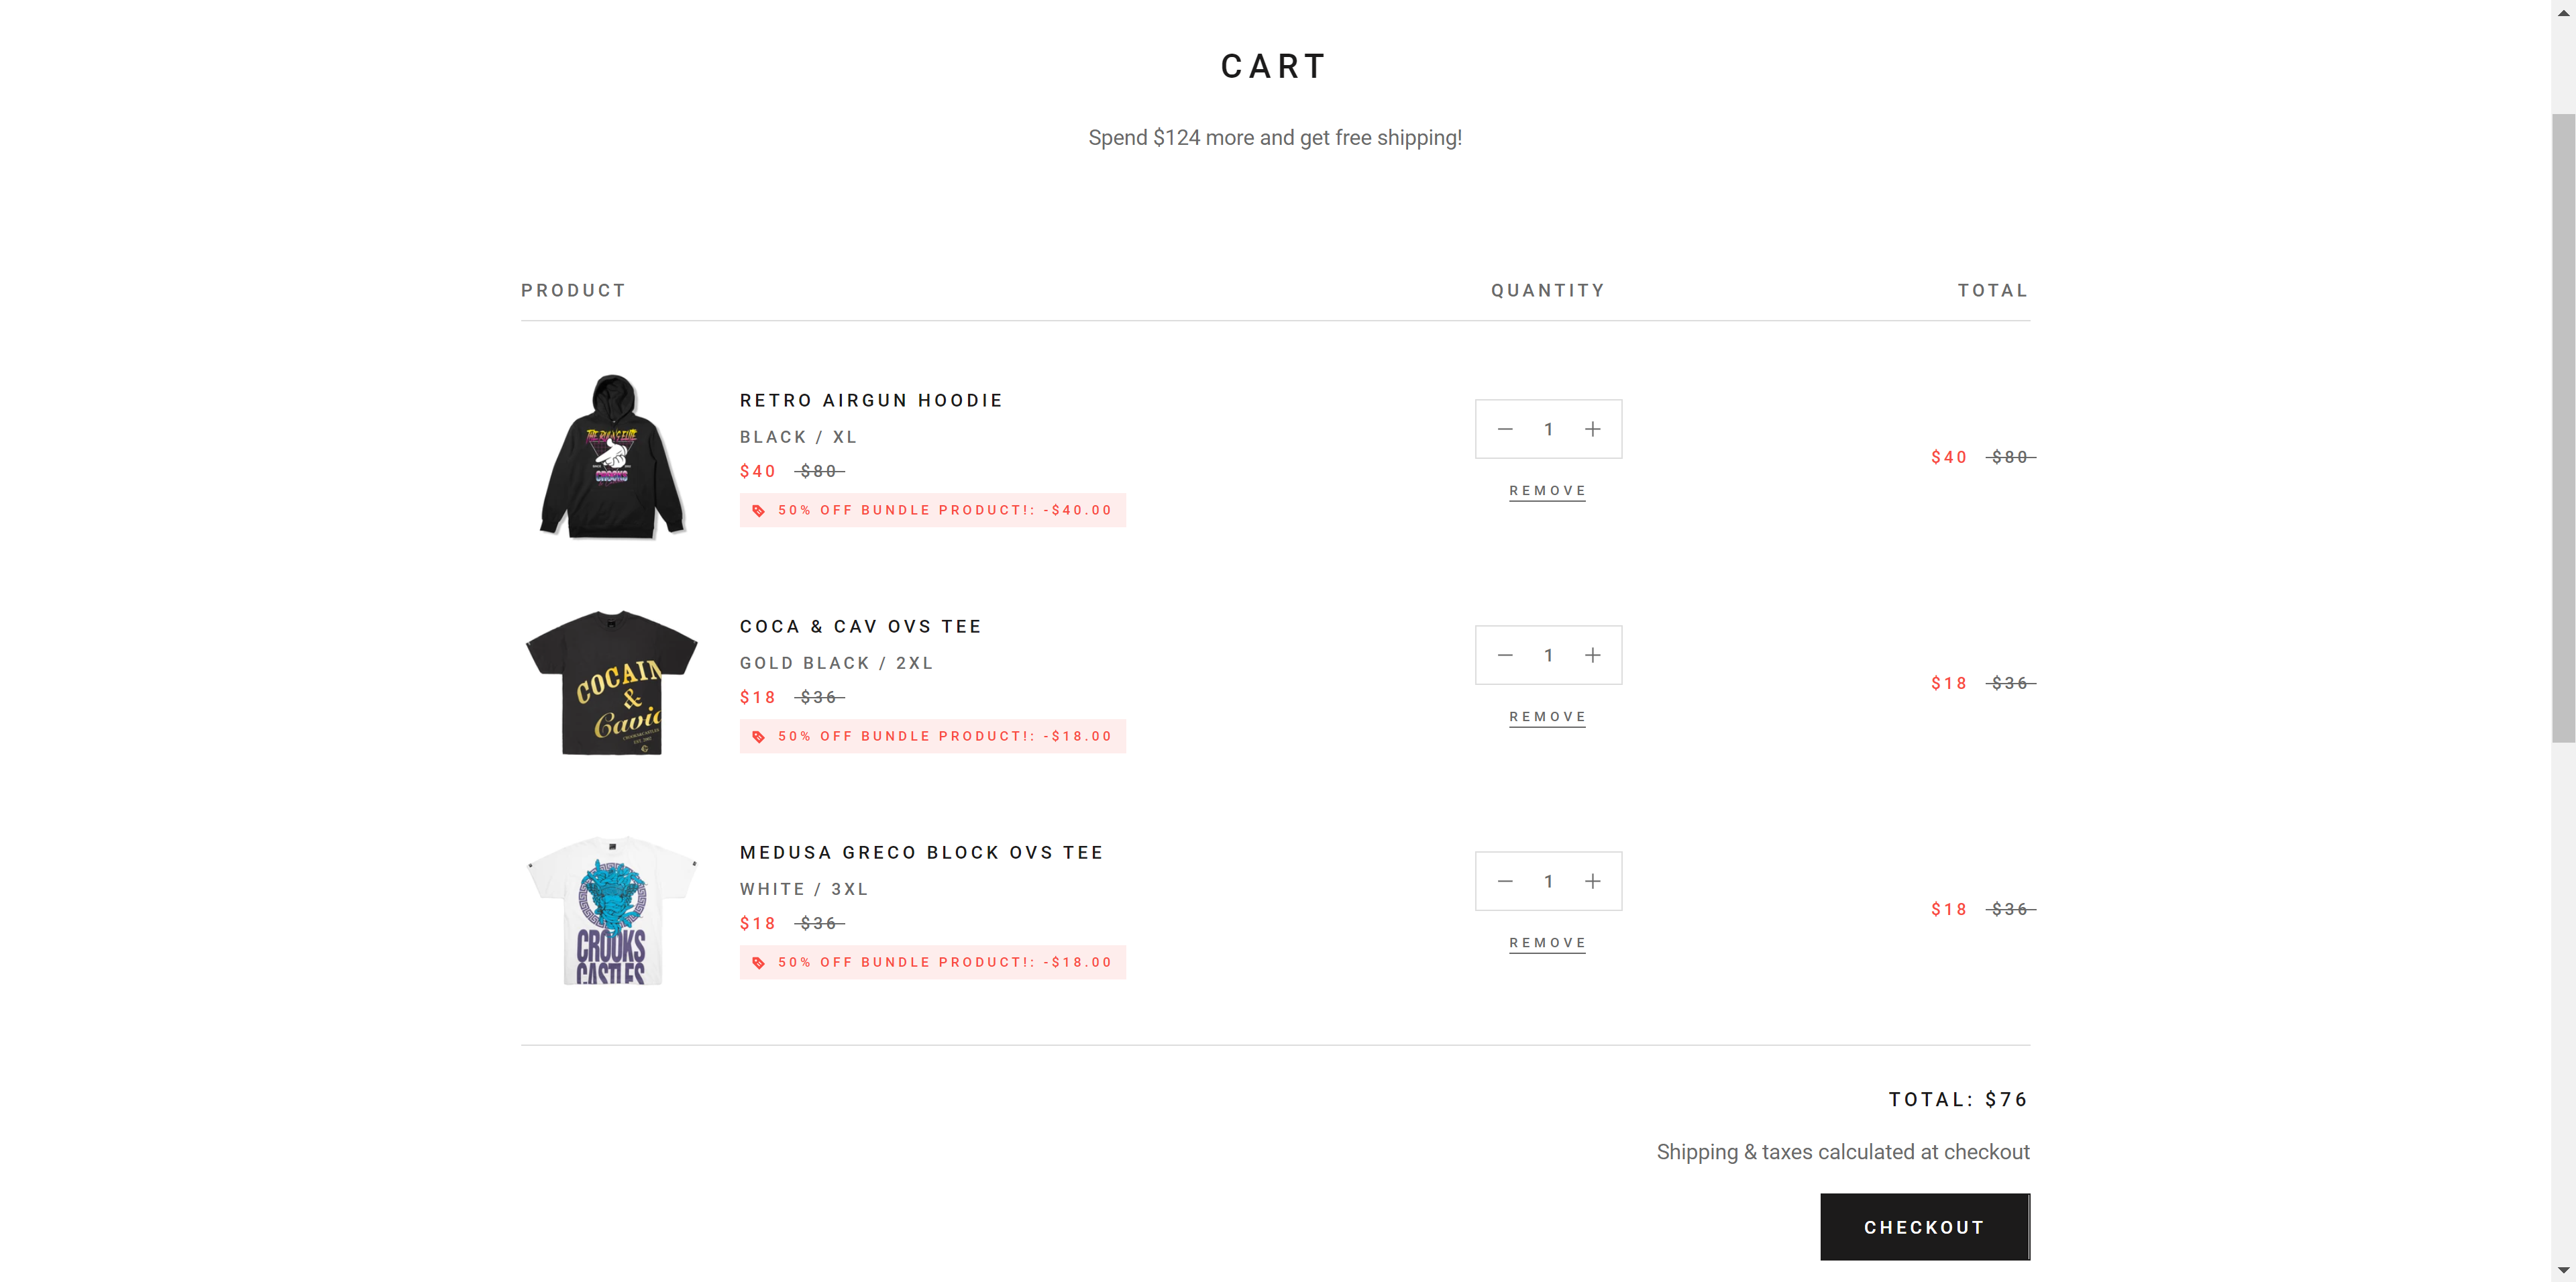Screen dimensions: 2576x1282
Task: Increase Retro Airgun Hoodie quantity with plus
Action: point(1592,429)
